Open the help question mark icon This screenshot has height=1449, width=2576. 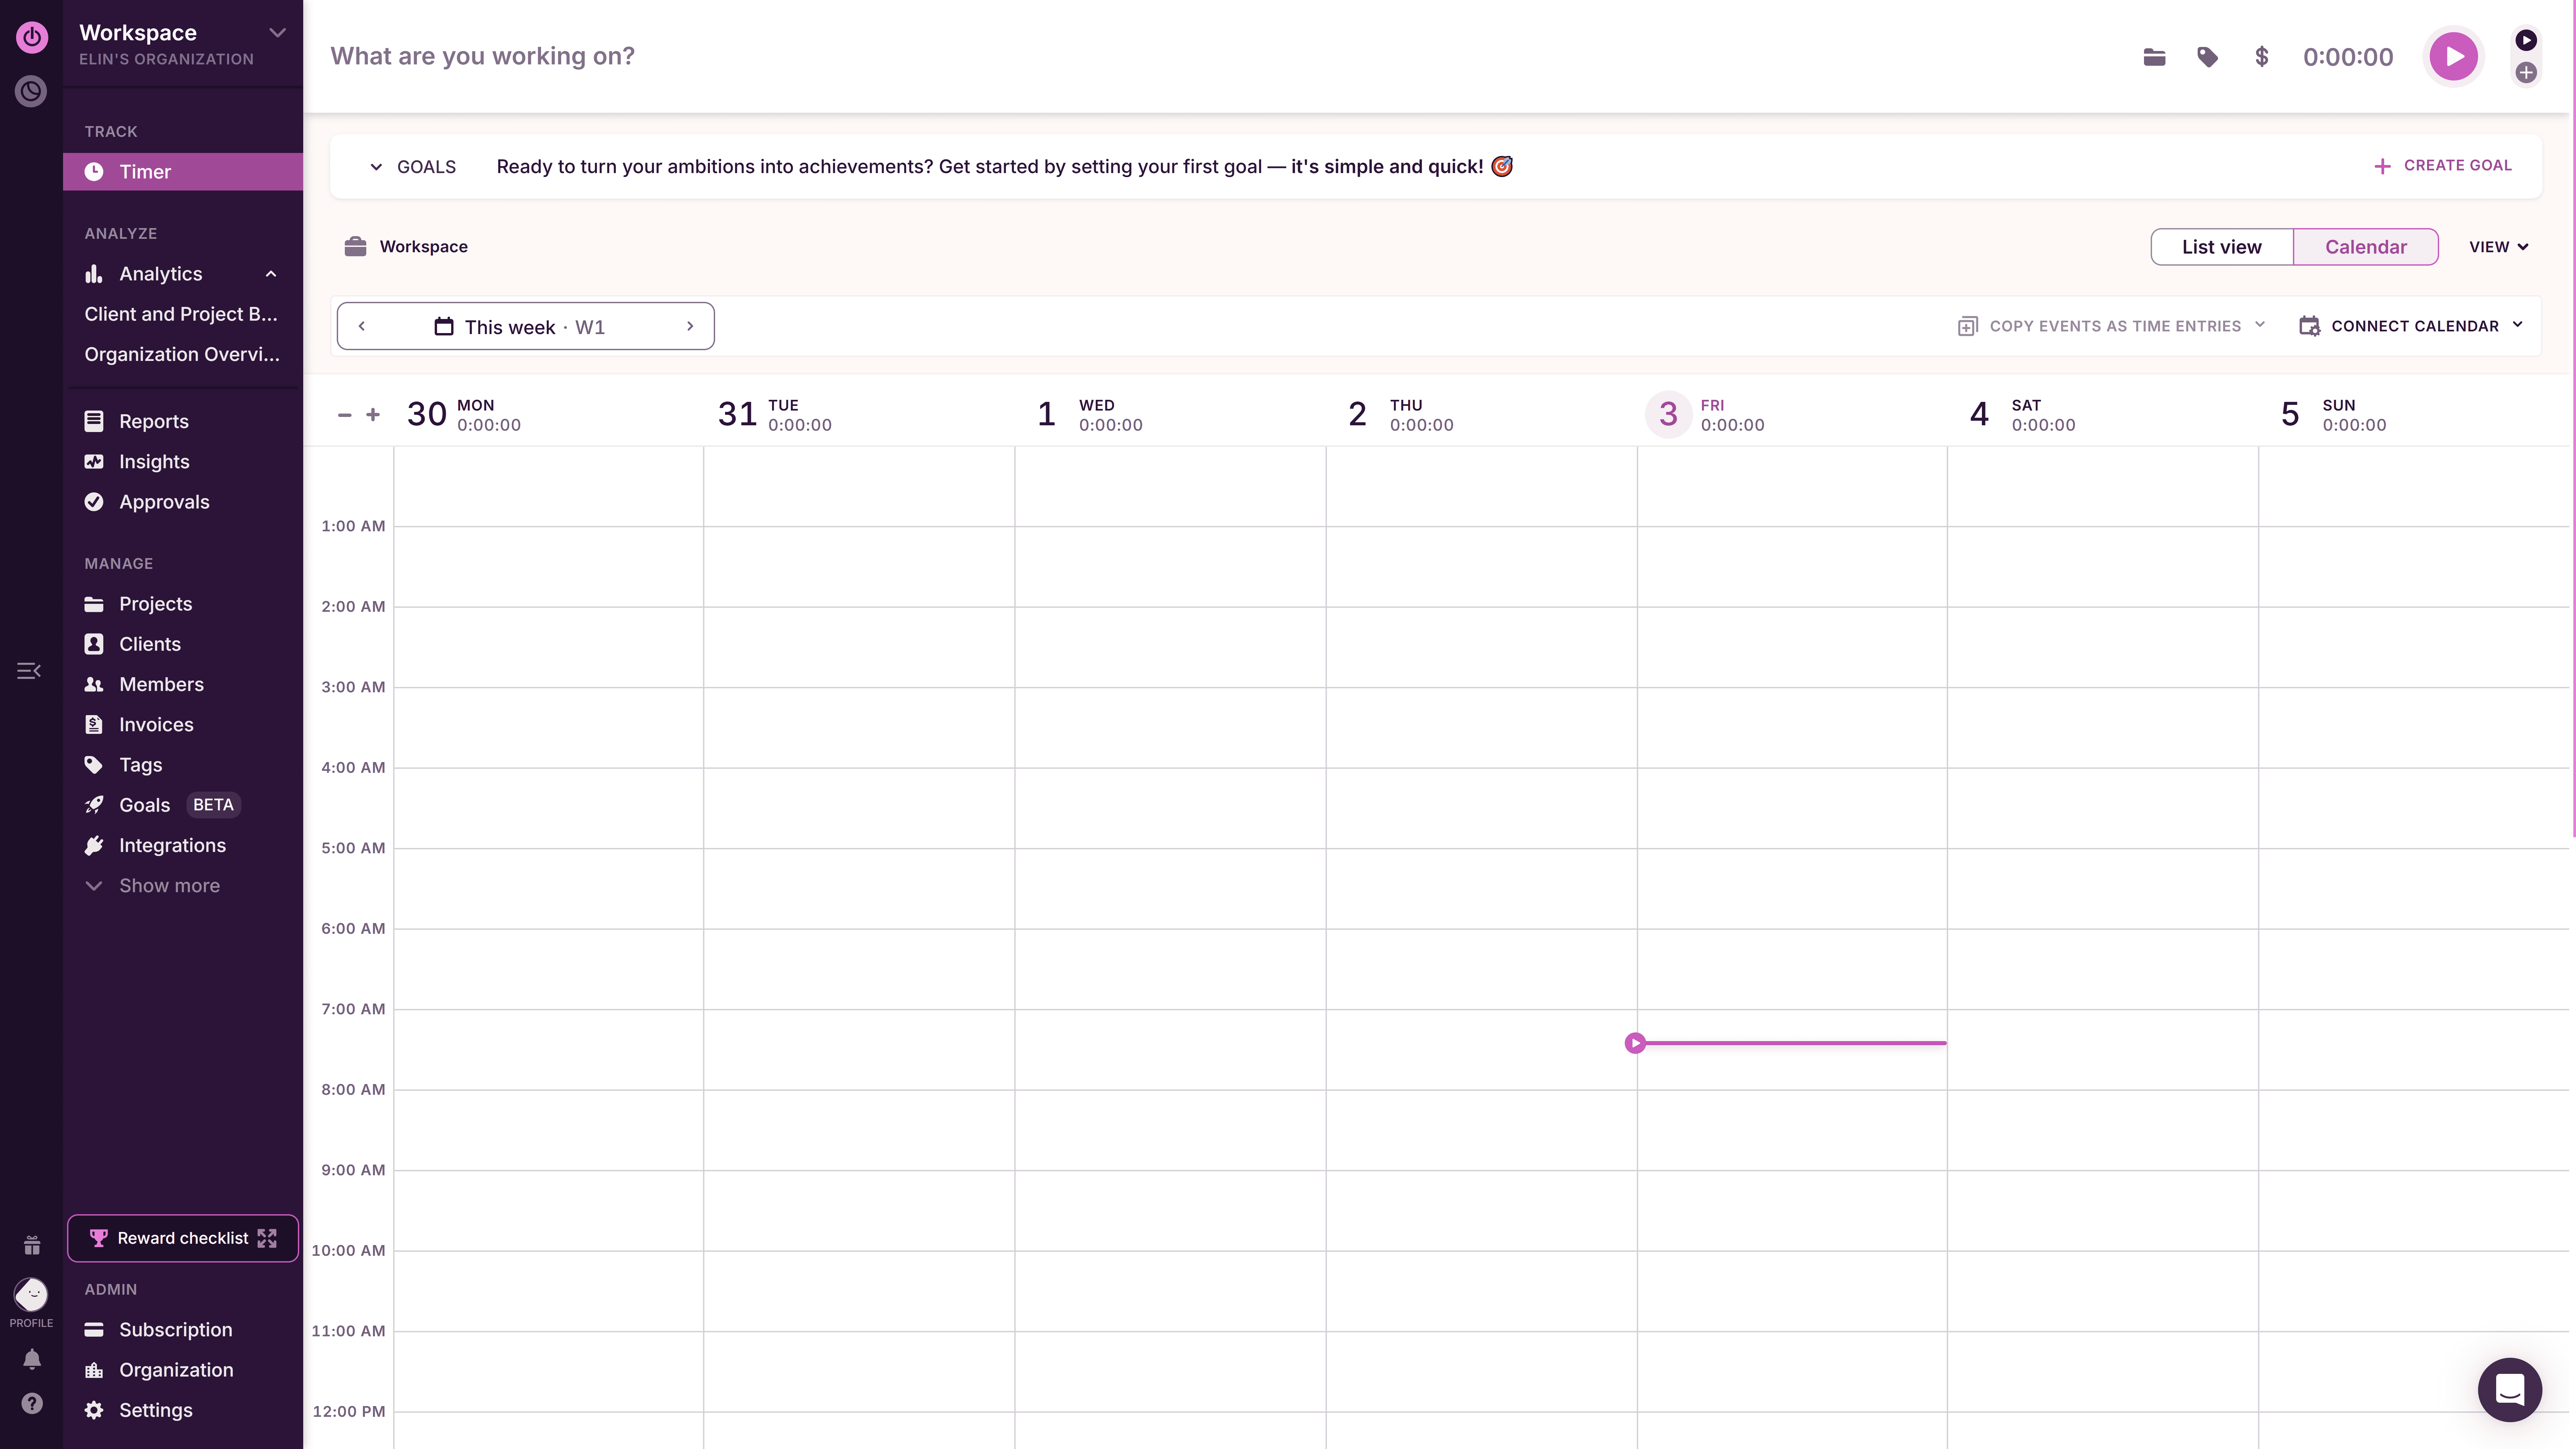click(32, 1404)
